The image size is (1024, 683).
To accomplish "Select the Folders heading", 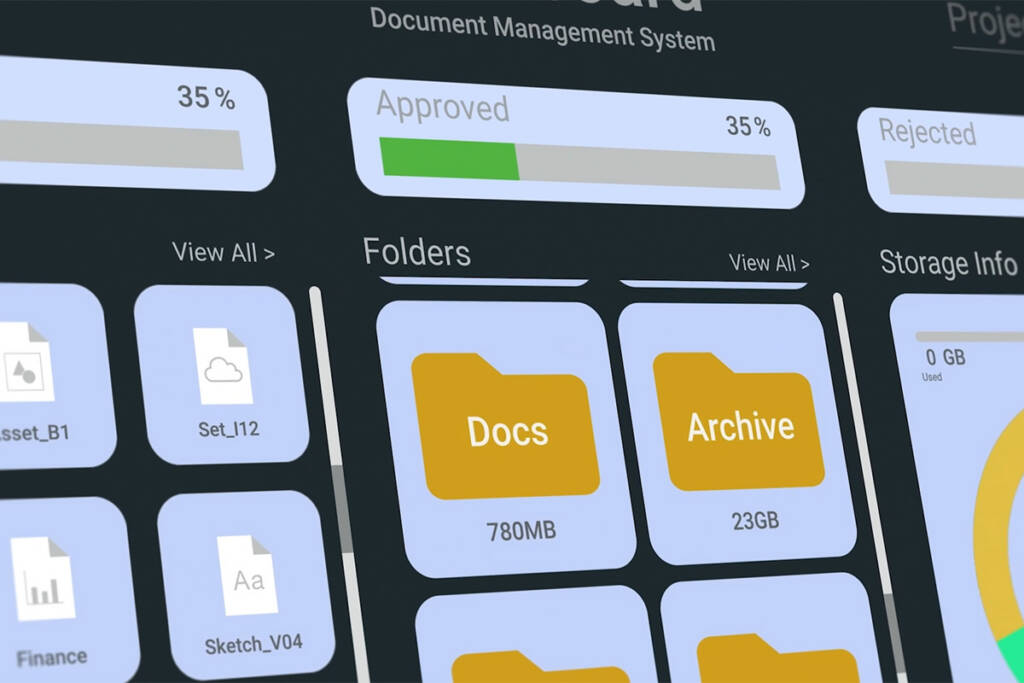I will (417, 252).
